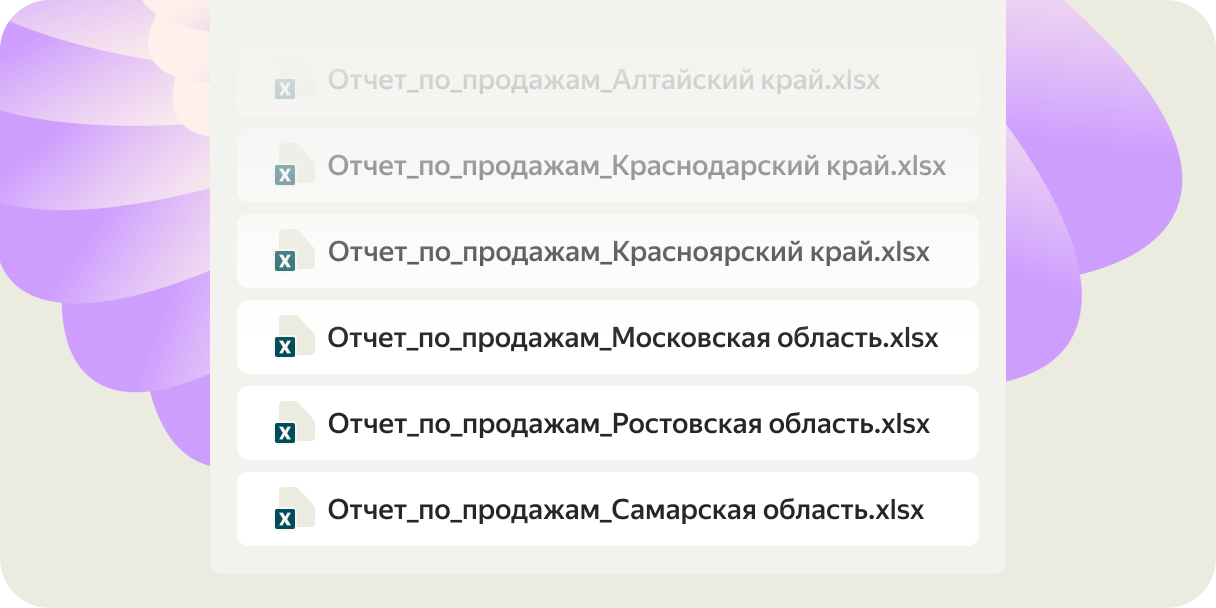The width and height of the screenshot is (1216, 608).
Task: Click empty space right of the Краснодарский край filename
Action: tap(962, 166)
